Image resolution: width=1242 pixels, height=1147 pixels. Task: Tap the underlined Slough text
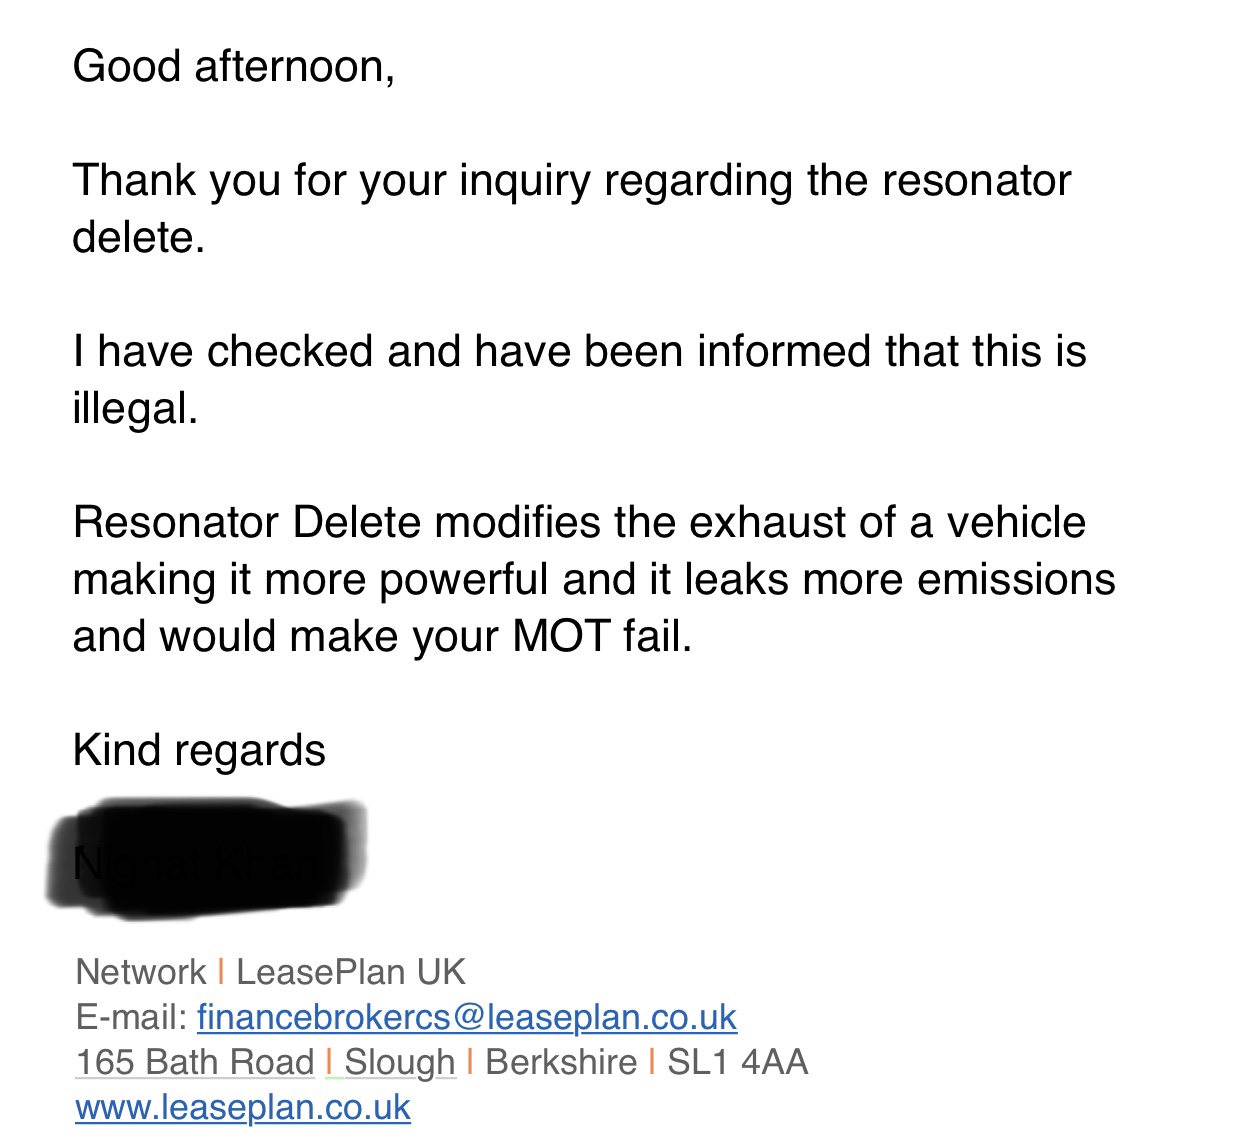pos(400,1062)
